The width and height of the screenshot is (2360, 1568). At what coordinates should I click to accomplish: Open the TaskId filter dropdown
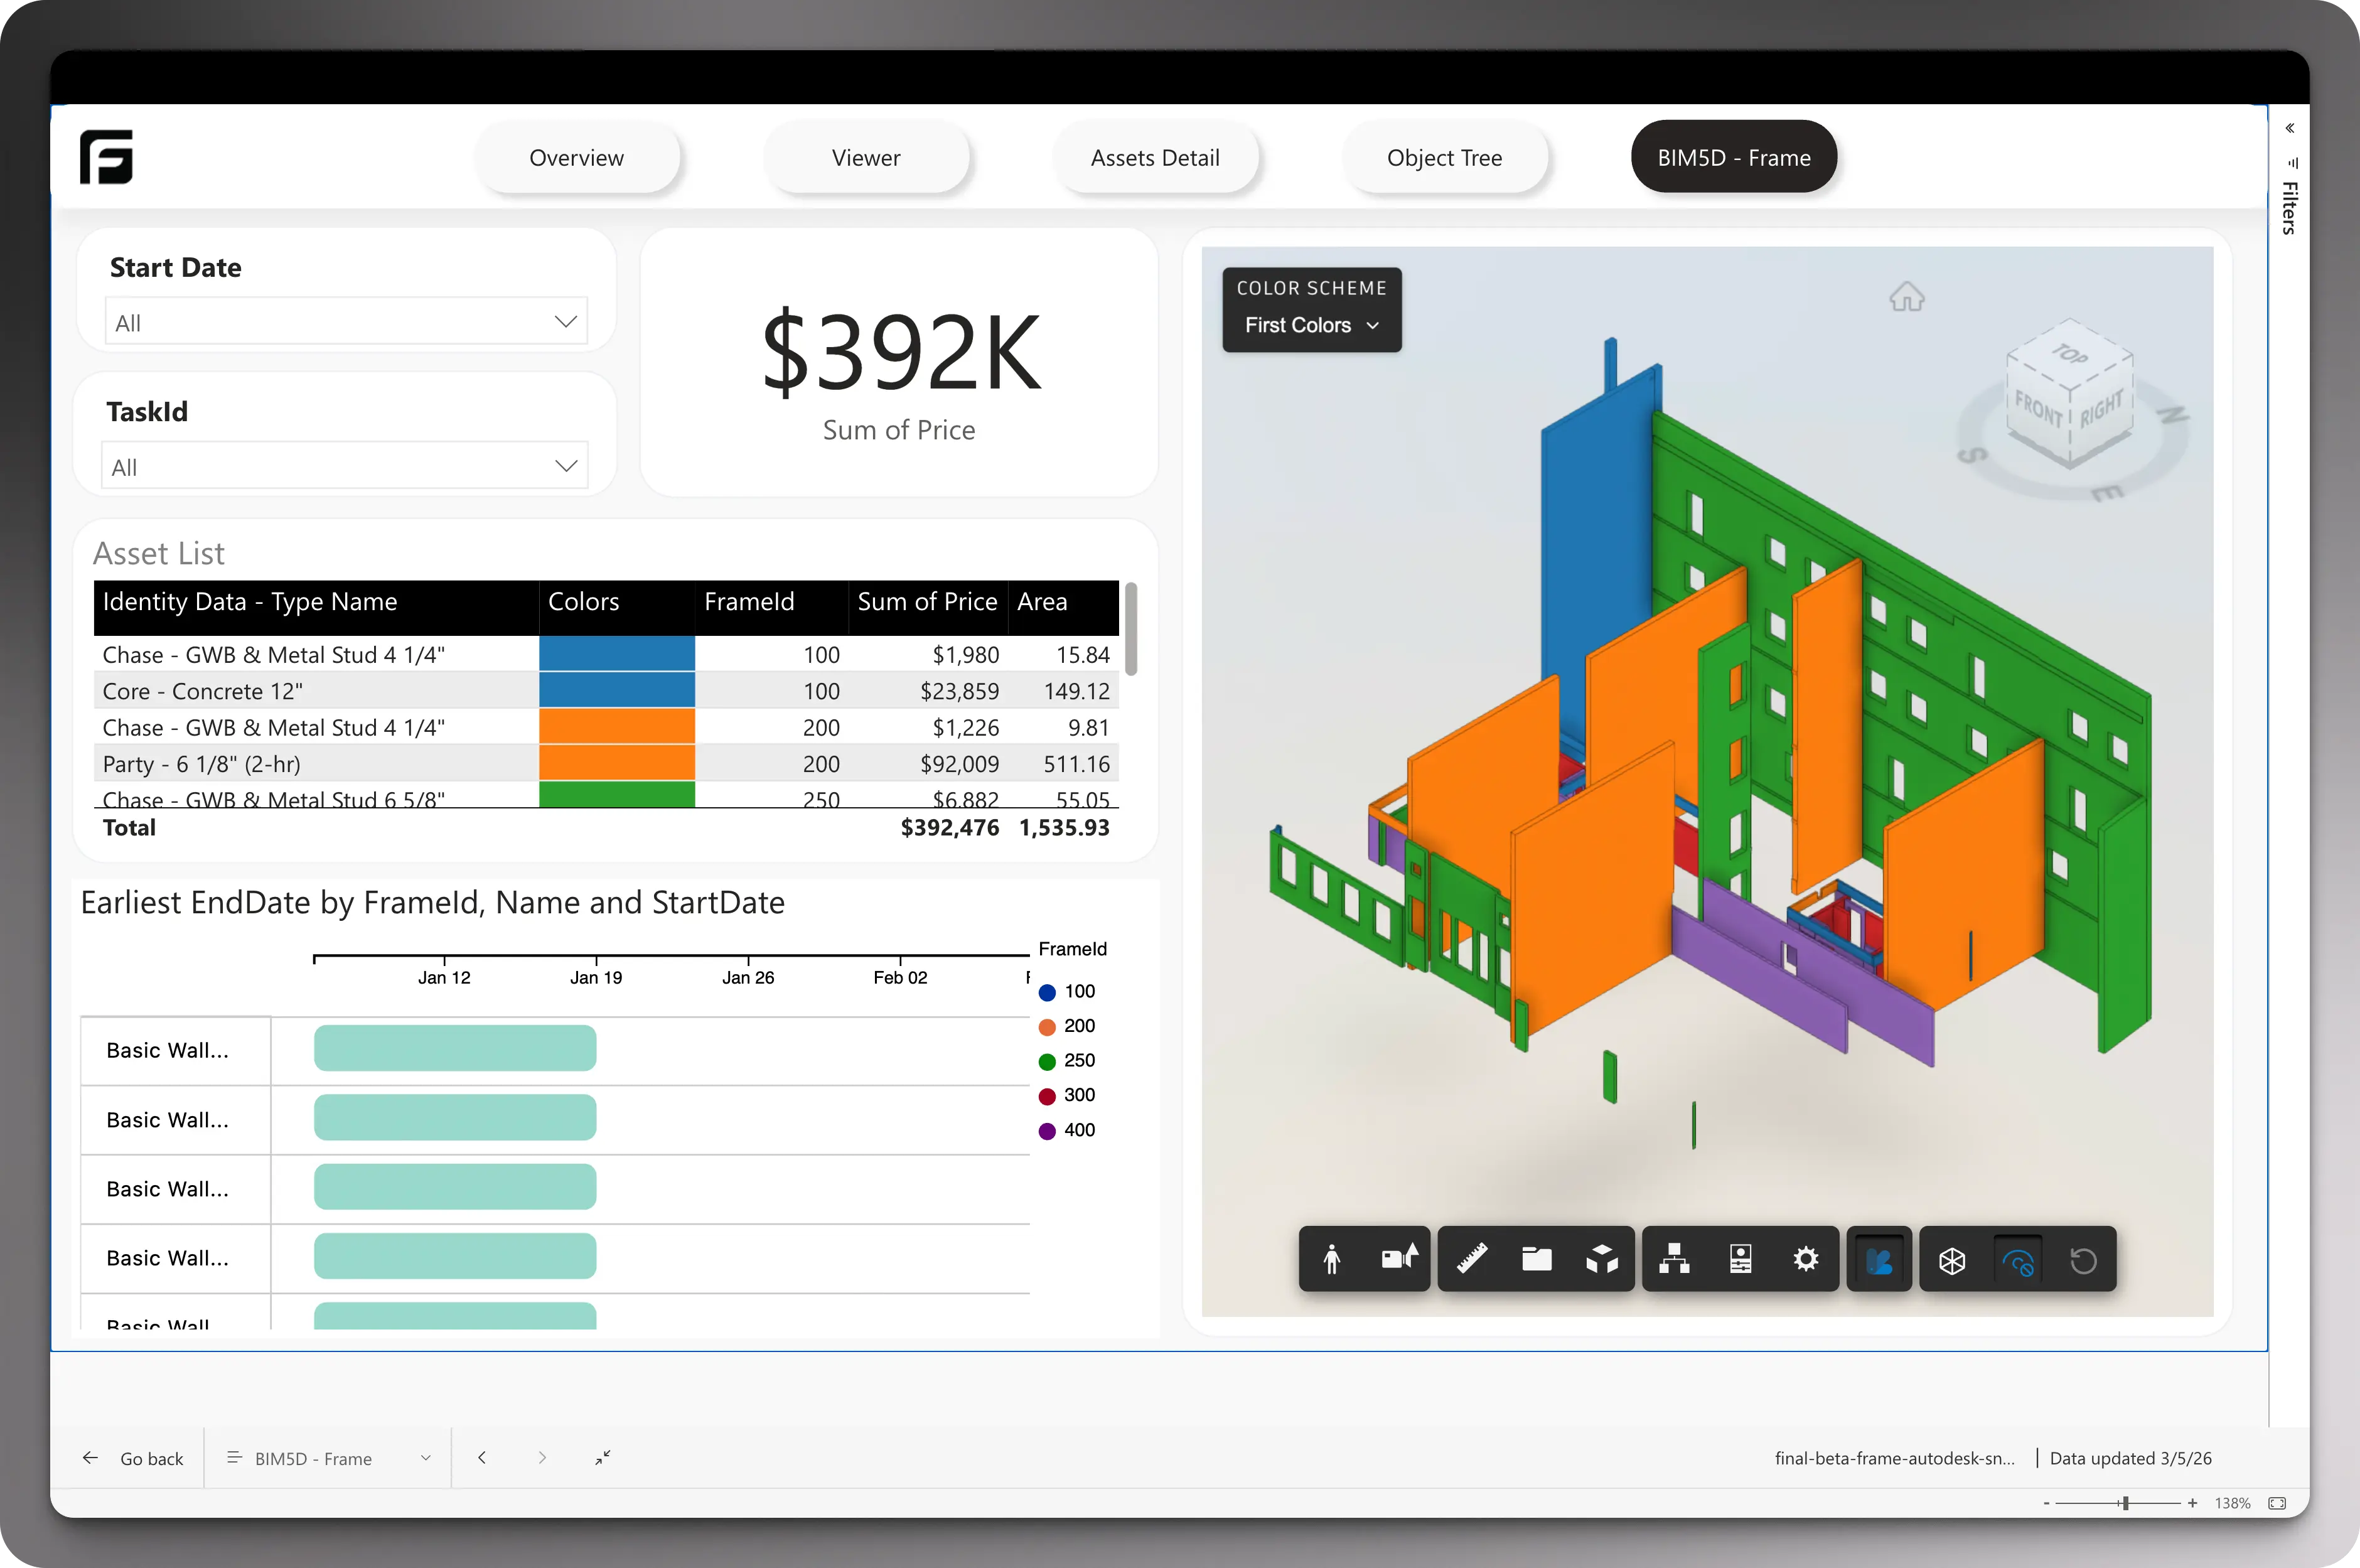(565, 465)
